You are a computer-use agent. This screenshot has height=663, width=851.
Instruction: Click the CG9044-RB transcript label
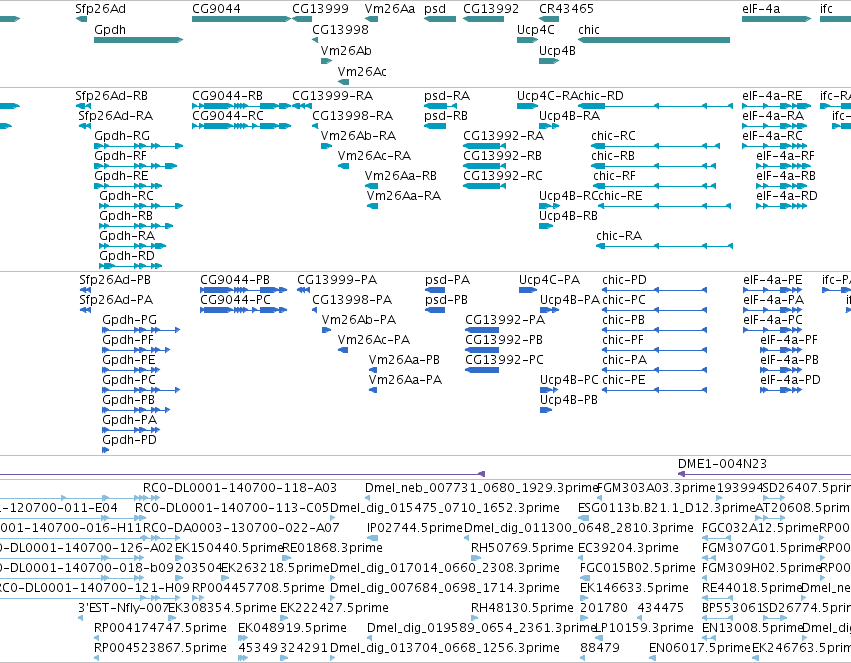tap(227, 96)
